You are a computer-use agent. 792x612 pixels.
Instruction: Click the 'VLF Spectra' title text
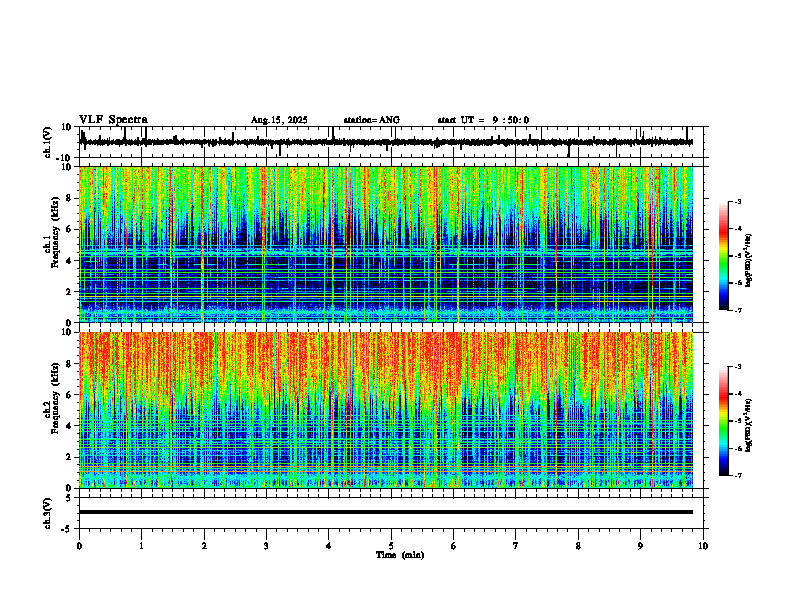pyautogui.click(x=113, y=120)
